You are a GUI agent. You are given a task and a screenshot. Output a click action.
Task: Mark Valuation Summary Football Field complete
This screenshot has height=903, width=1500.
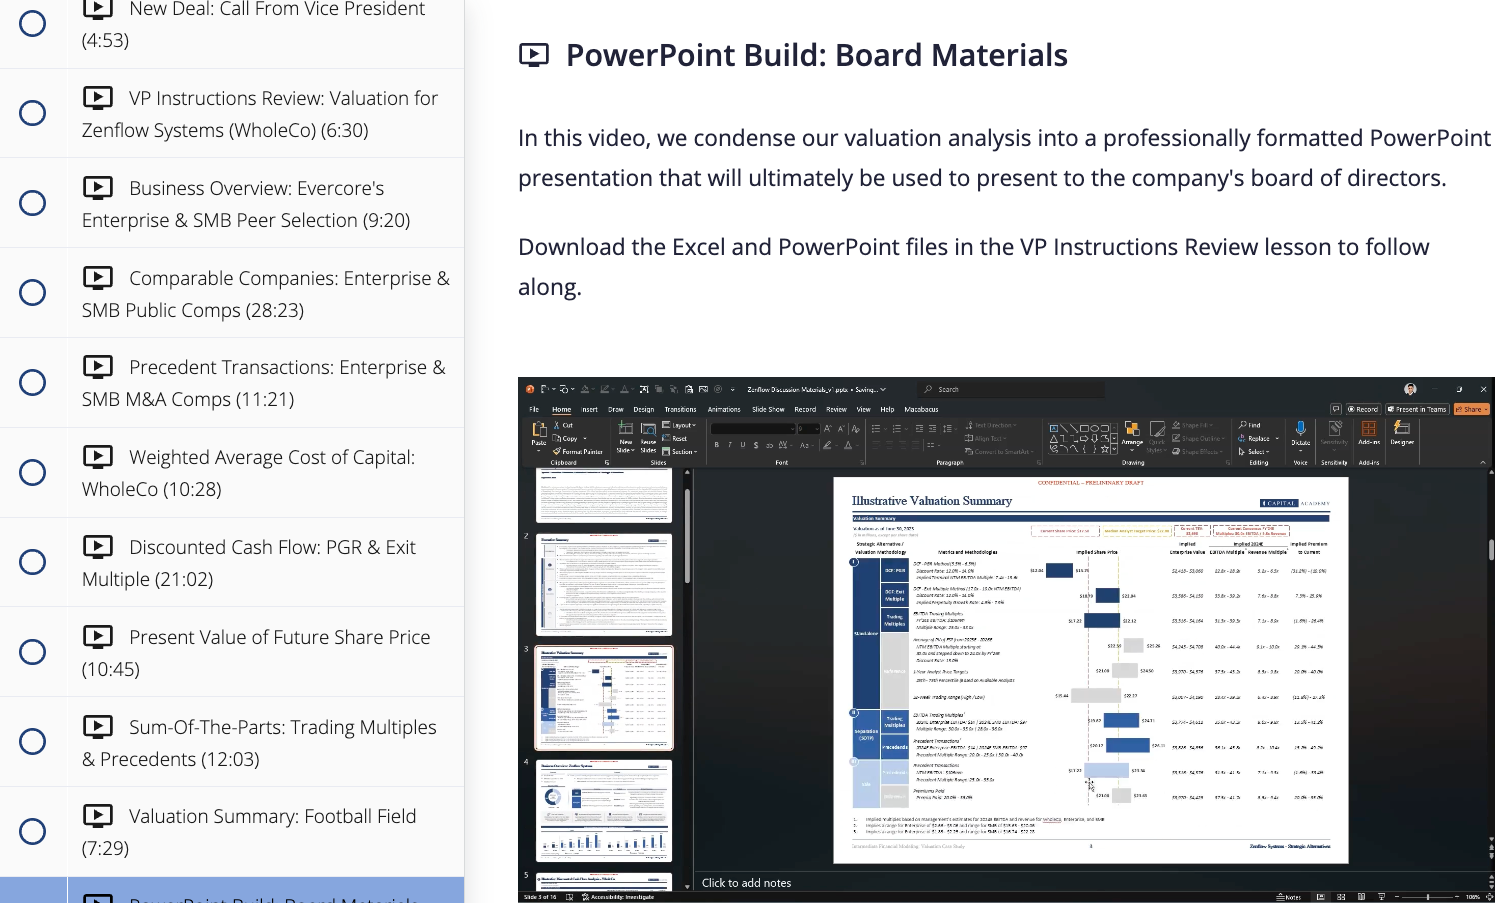pyautogui.click(x=33, y=831)
